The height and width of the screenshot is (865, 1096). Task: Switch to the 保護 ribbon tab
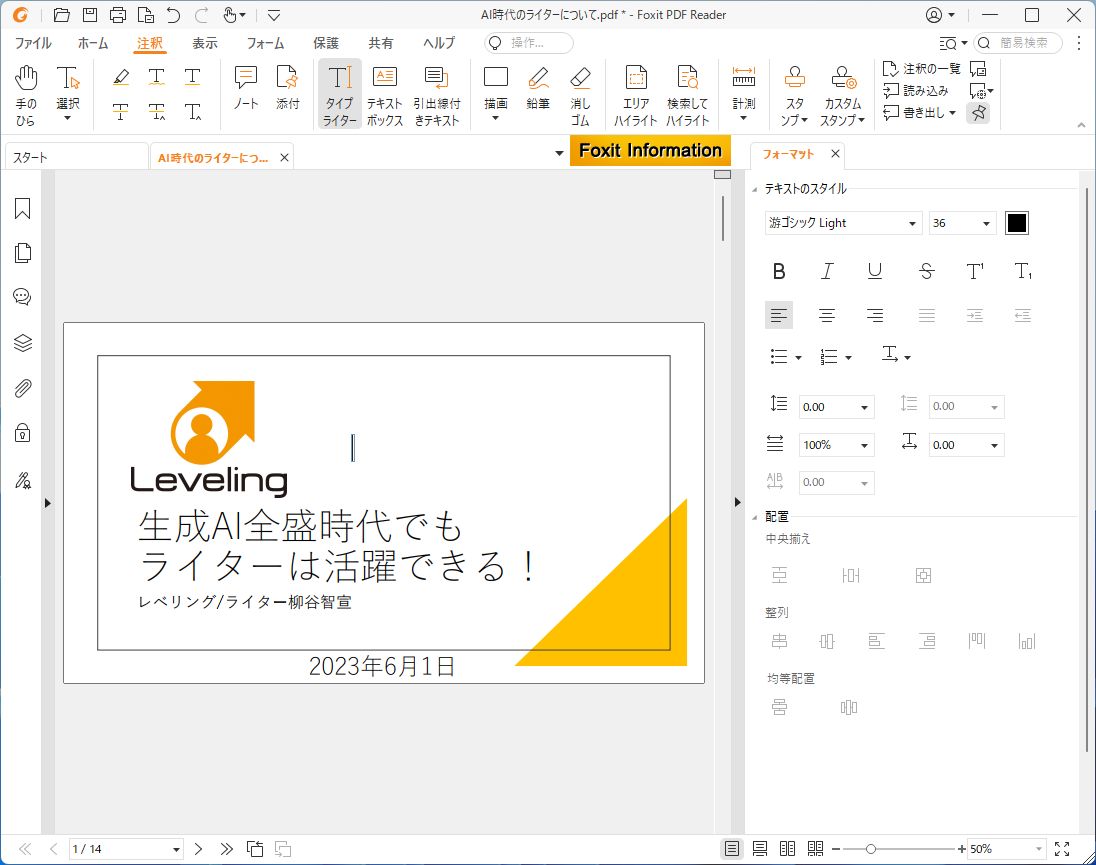326,43
